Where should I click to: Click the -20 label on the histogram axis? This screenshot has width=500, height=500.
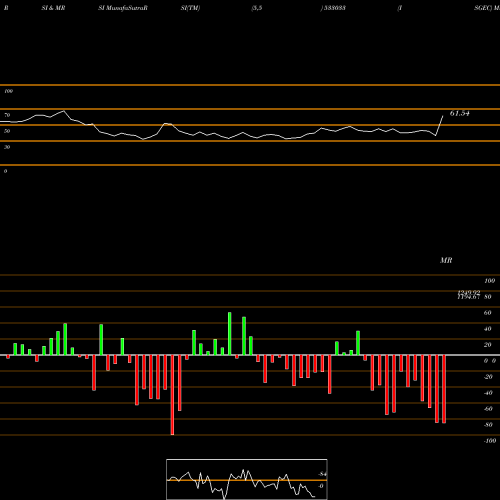point(488,377)
